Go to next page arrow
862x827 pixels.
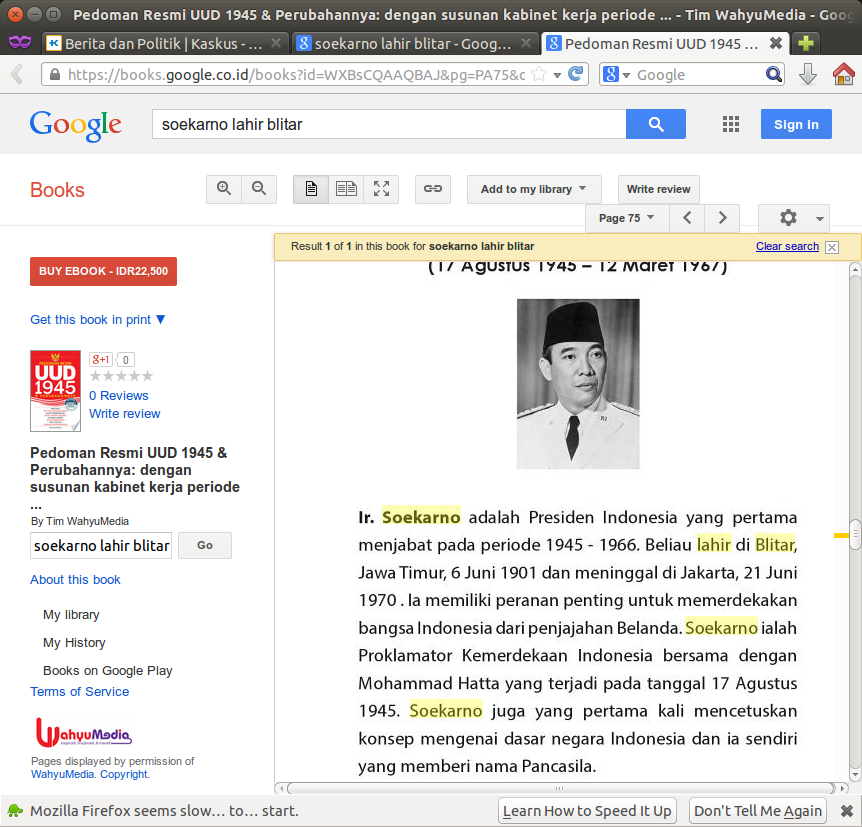(722, 218)
